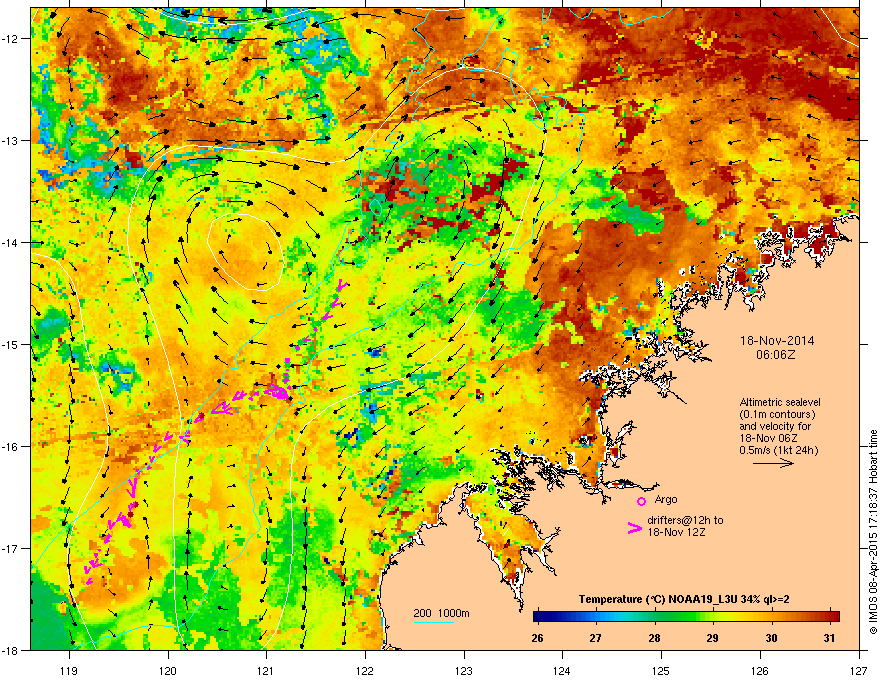Click the colorbar value 27
Screen dimensions: 880x680
[595, 638]
